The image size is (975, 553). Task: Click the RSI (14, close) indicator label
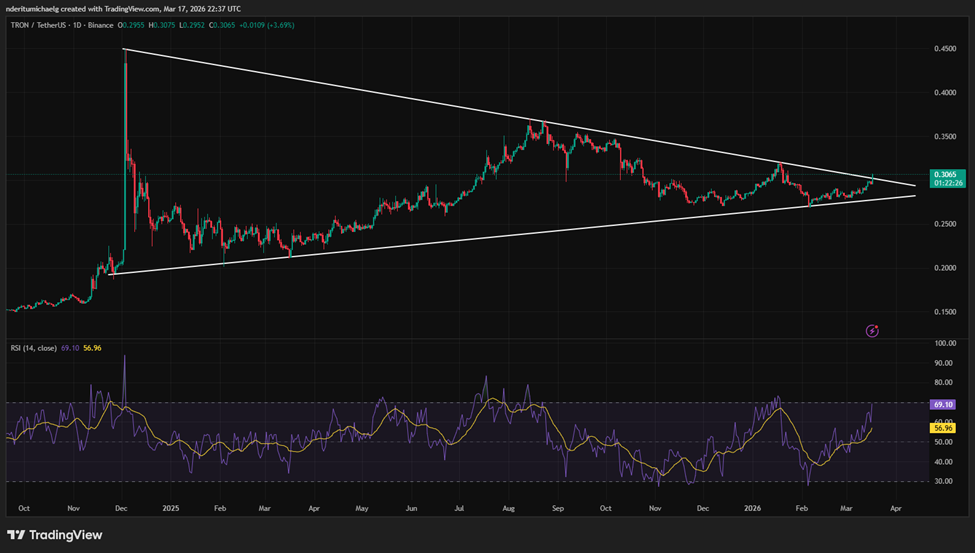(x=32, y=349)
